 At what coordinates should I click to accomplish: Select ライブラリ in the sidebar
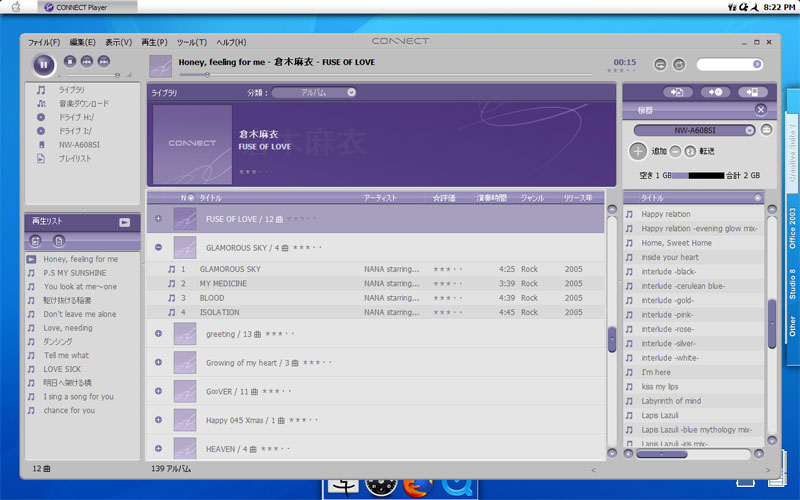click(x=71, y=90)
